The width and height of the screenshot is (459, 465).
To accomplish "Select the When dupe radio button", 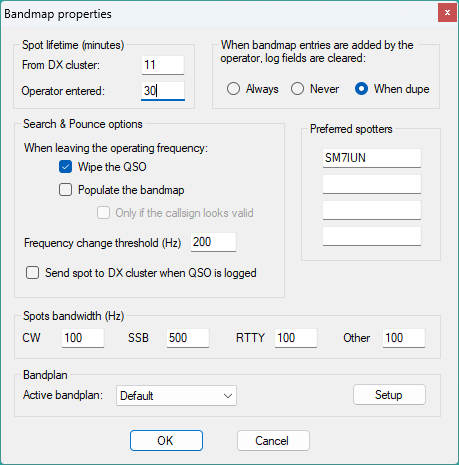I will pos(361,89).
